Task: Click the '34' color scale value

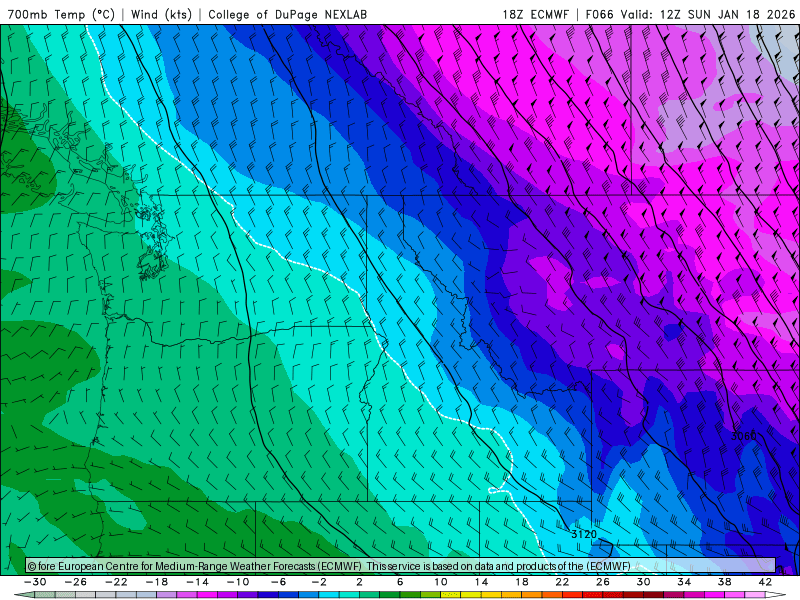Action: [684, 582]
